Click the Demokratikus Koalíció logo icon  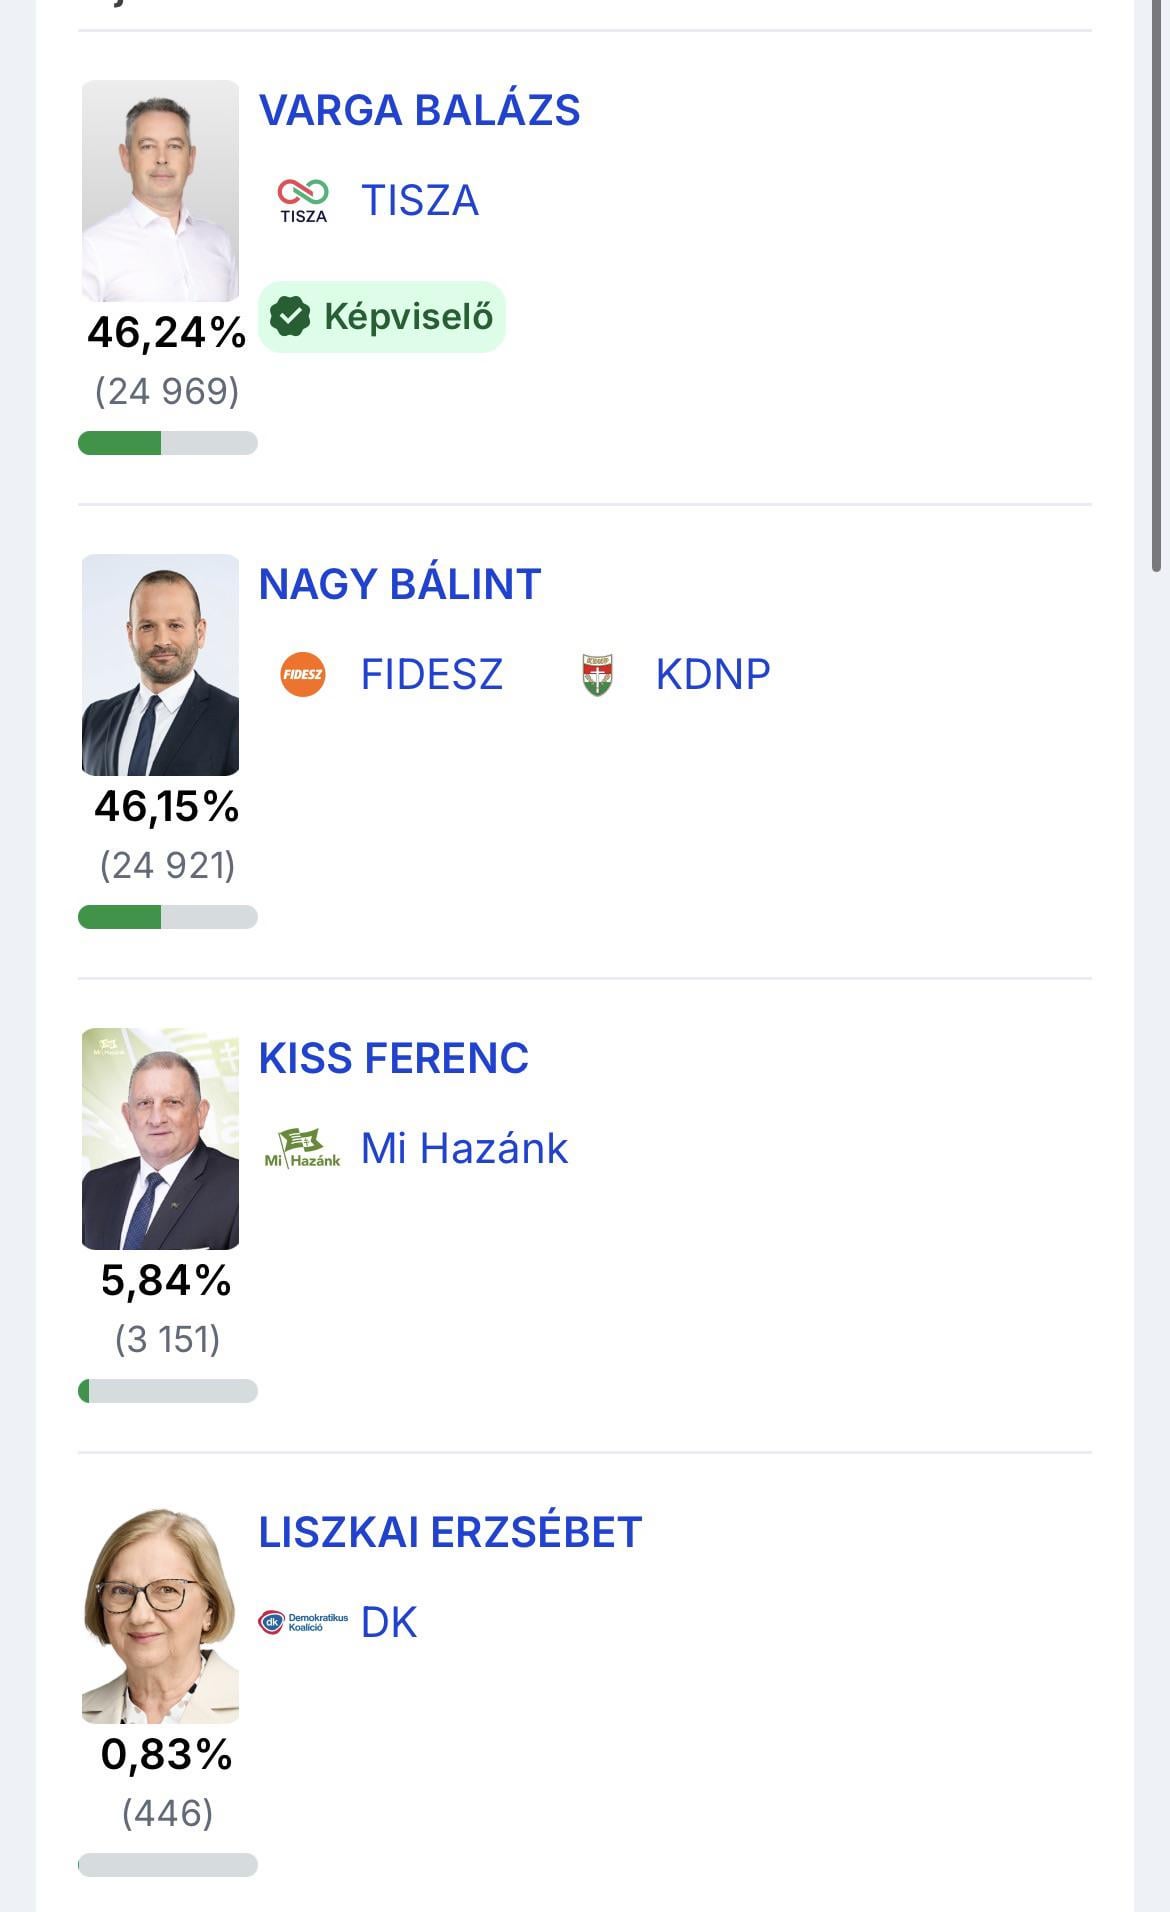(x=302, y=1622)
